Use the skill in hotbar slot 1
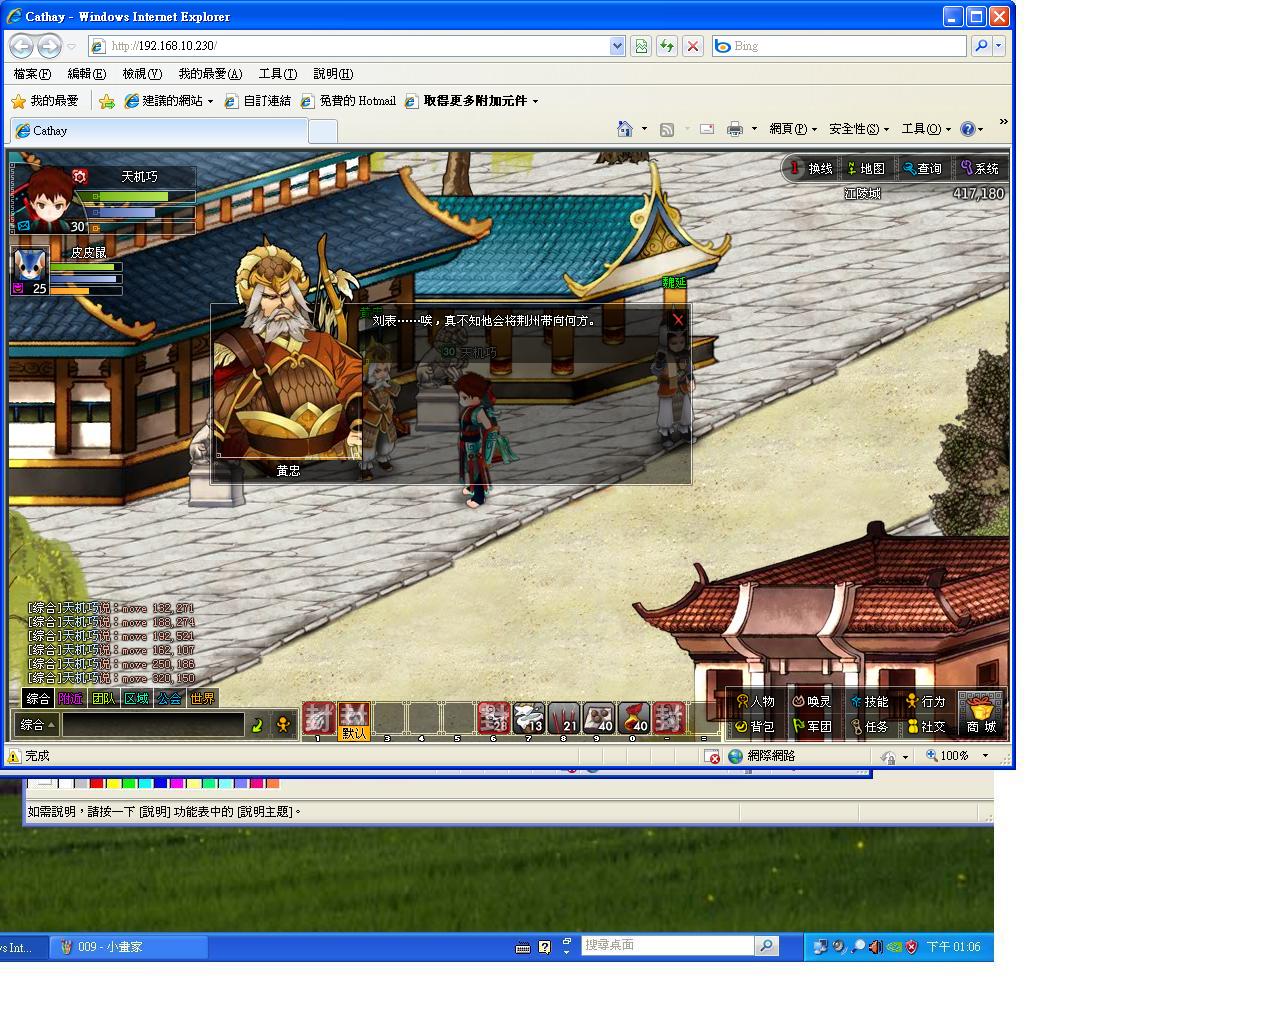1280x1024 pixels. tap(319, 718)
